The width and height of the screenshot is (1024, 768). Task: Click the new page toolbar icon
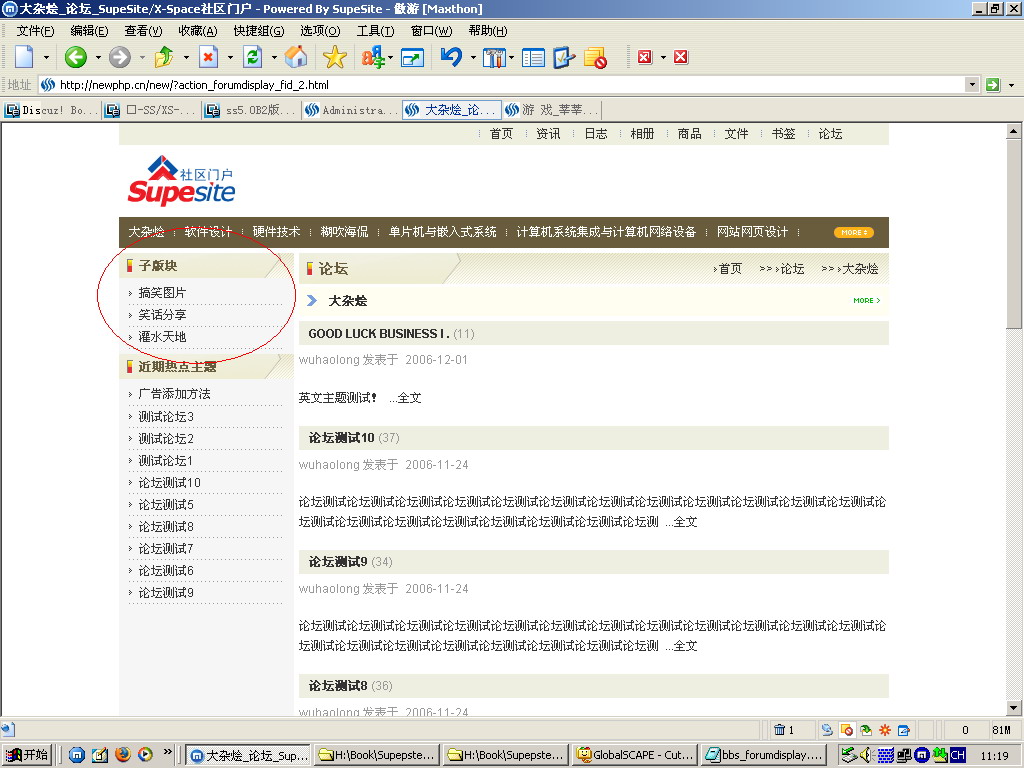[24, 57]
